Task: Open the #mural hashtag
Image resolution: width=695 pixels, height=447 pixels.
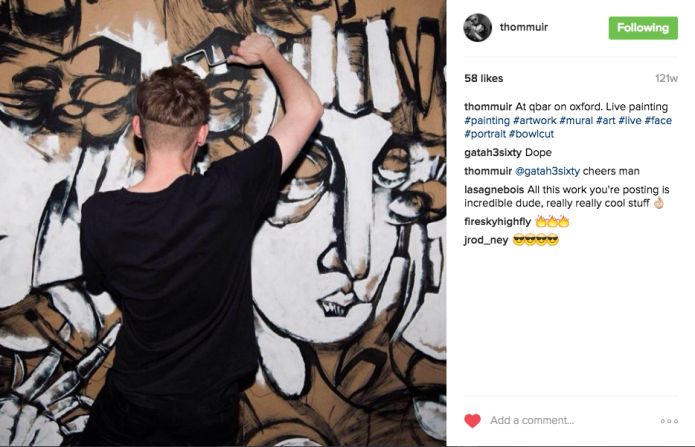Action: [576, 121]
